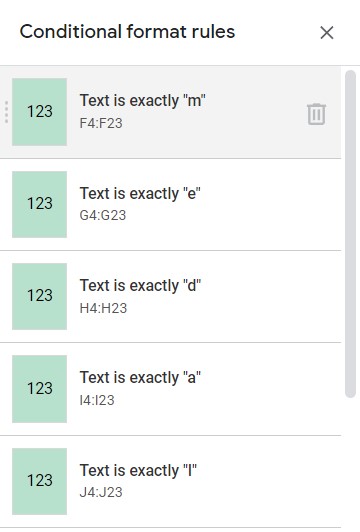Close the Conditional format rules panel

pyautogui.click(x=327, y=33)
